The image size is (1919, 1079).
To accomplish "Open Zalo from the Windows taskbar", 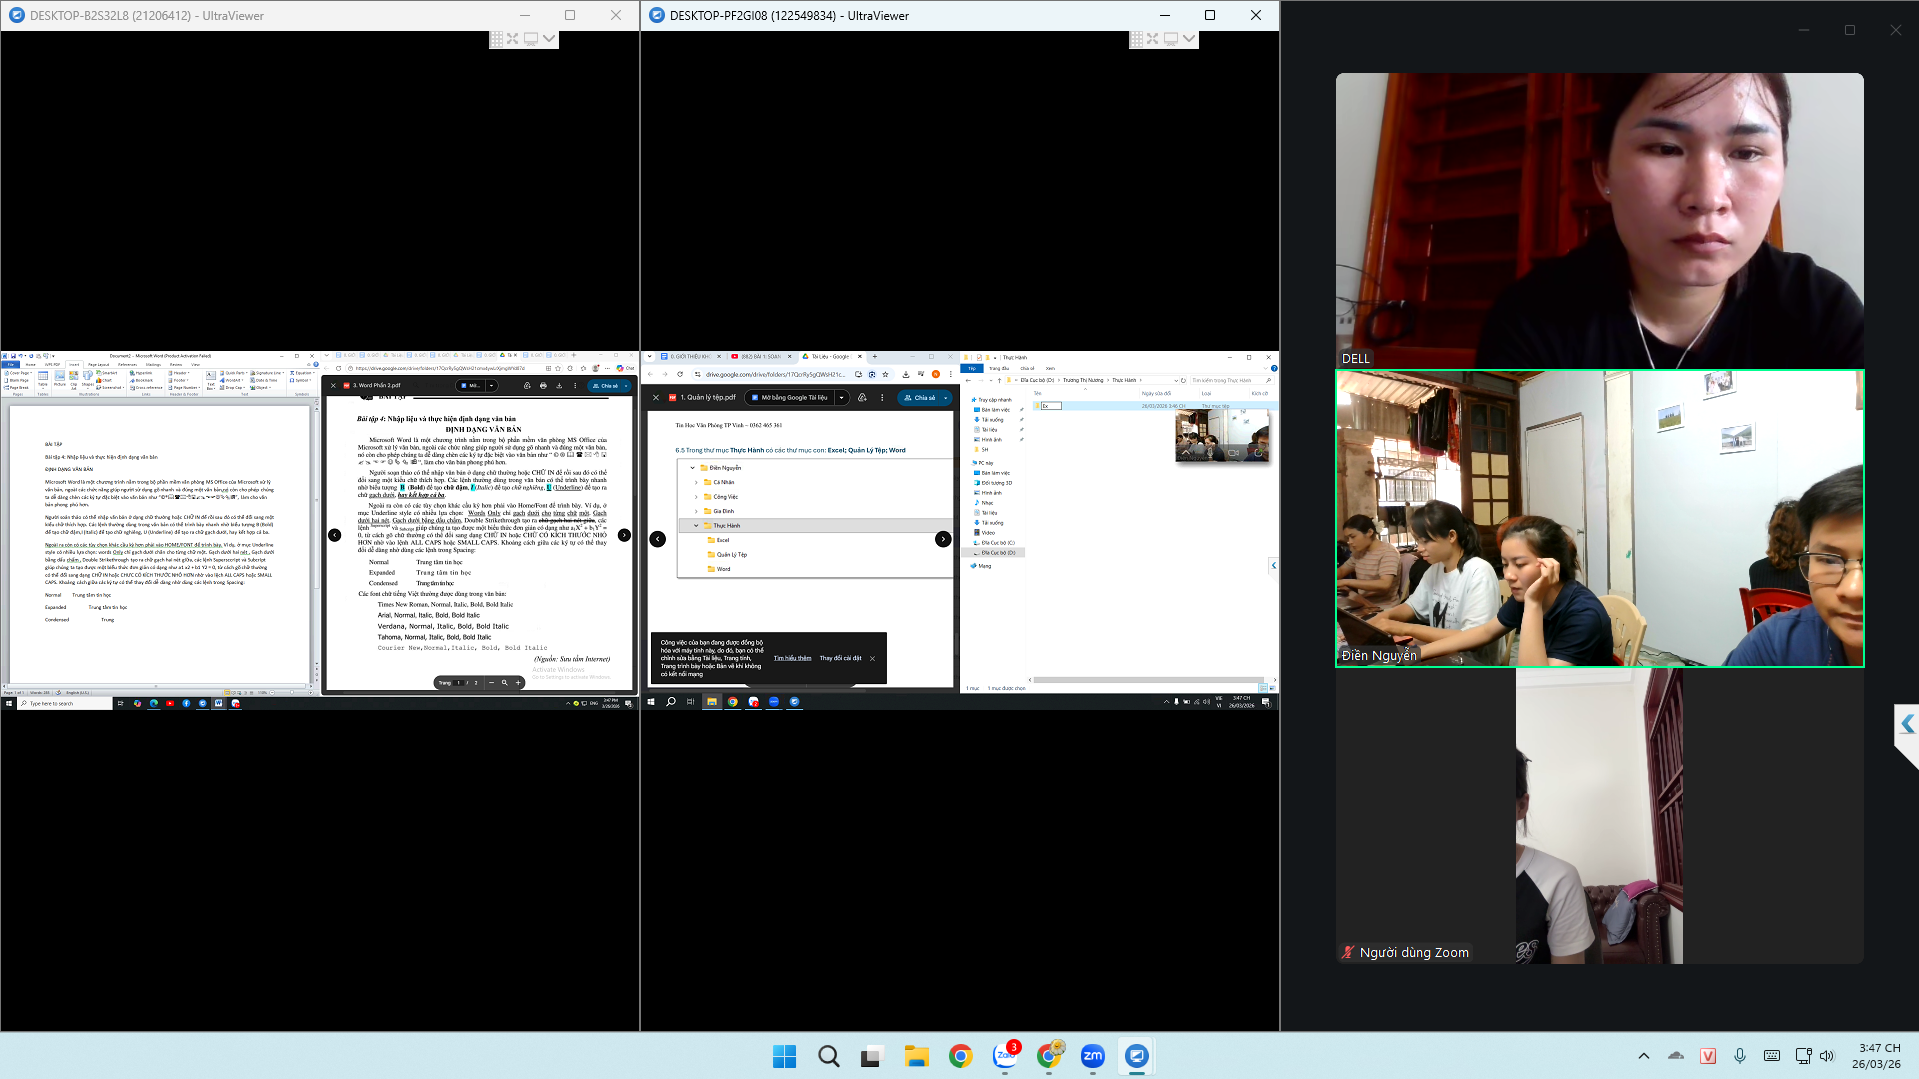I will 1004,1056.
